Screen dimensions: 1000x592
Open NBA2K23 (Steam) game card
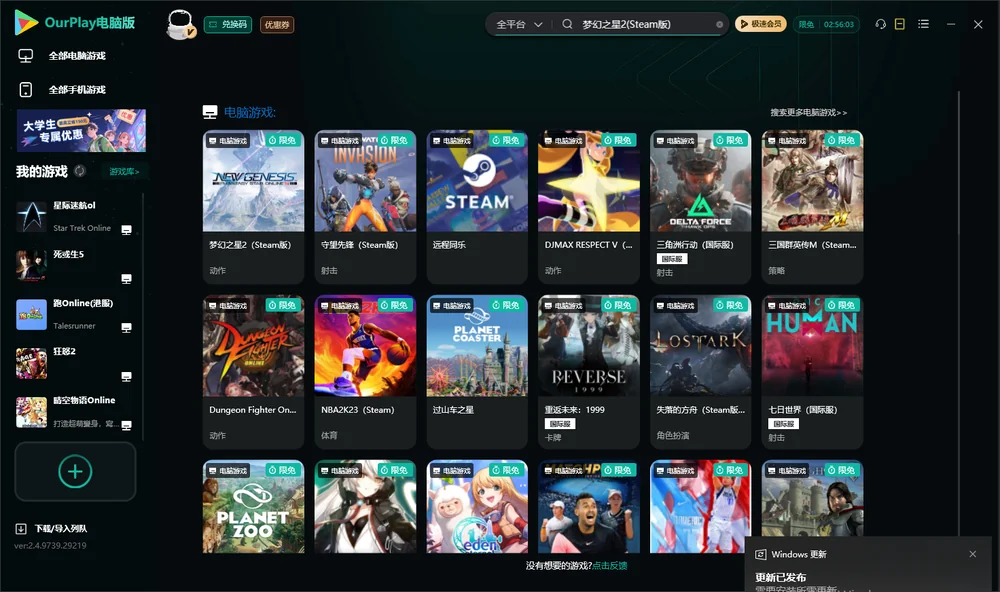[x=365, y=372]
